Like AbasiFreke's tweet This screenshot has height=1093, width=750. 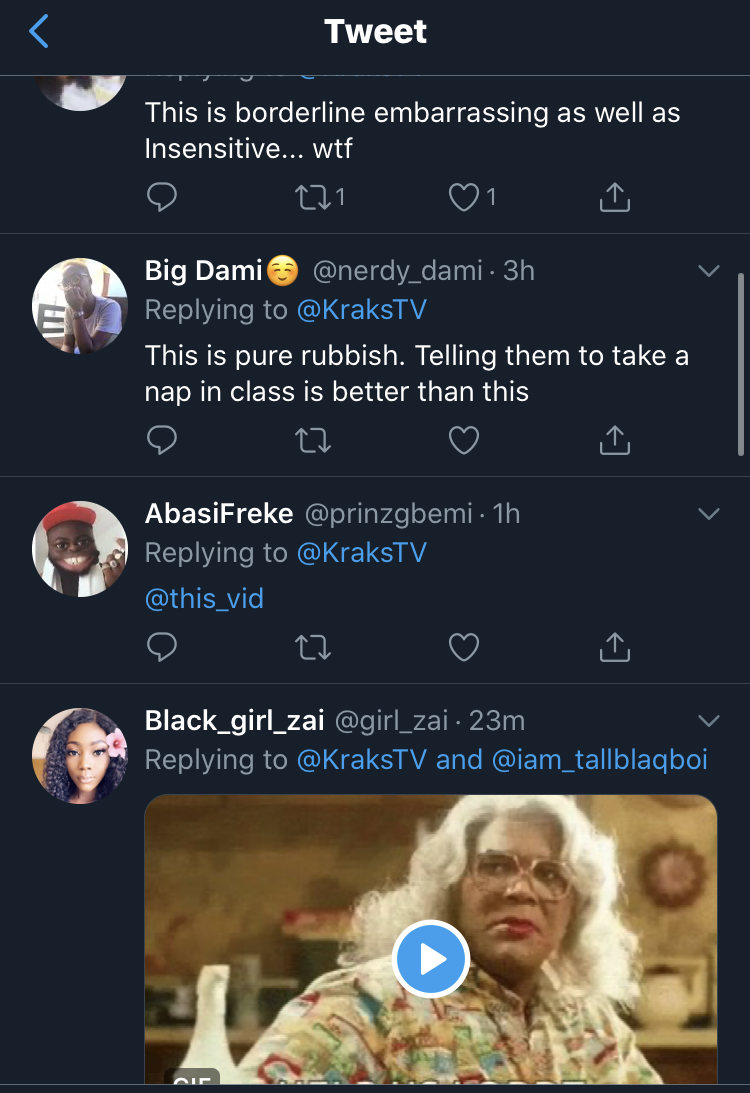[463, 648]
